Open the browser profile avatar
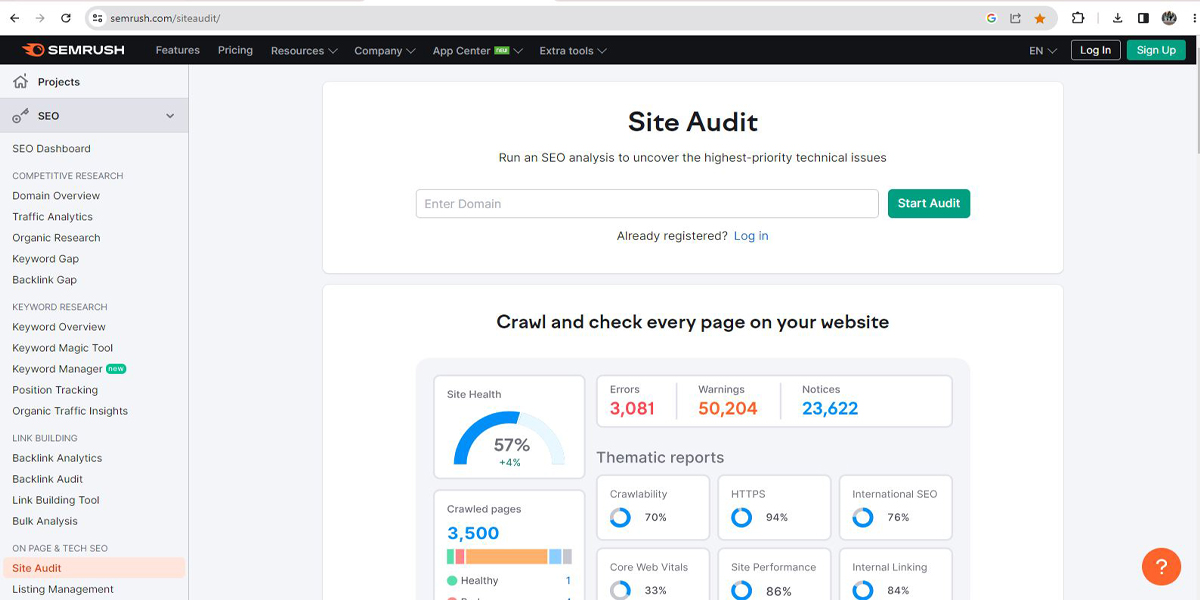Screen dimensions: 1200x600 [x=1169, y=18]
